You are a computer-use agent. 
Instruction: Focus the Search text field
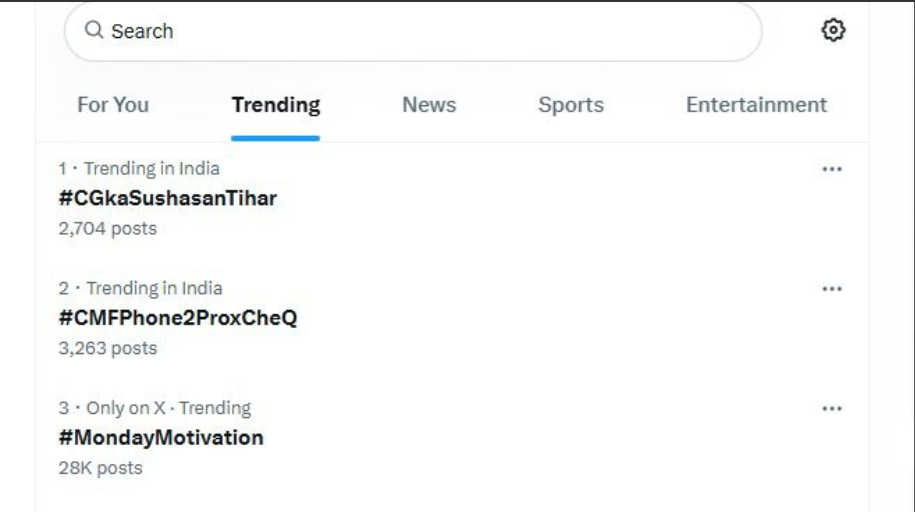click(420, 31)
